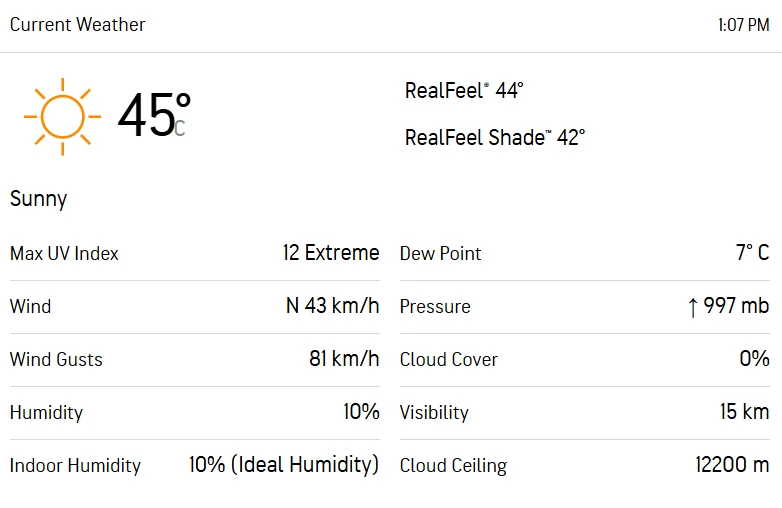
Task: Click the 997 mb pressure value
Action: [x=736, y=306]
